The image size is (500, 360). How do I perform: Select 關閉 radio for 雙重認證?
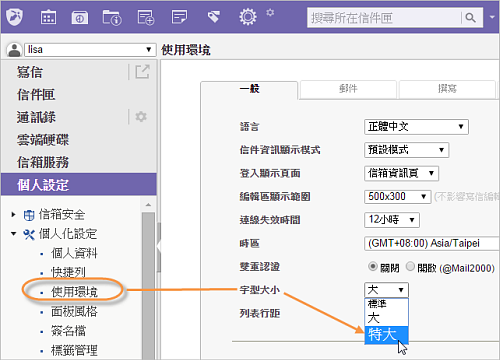click(373, 267)
